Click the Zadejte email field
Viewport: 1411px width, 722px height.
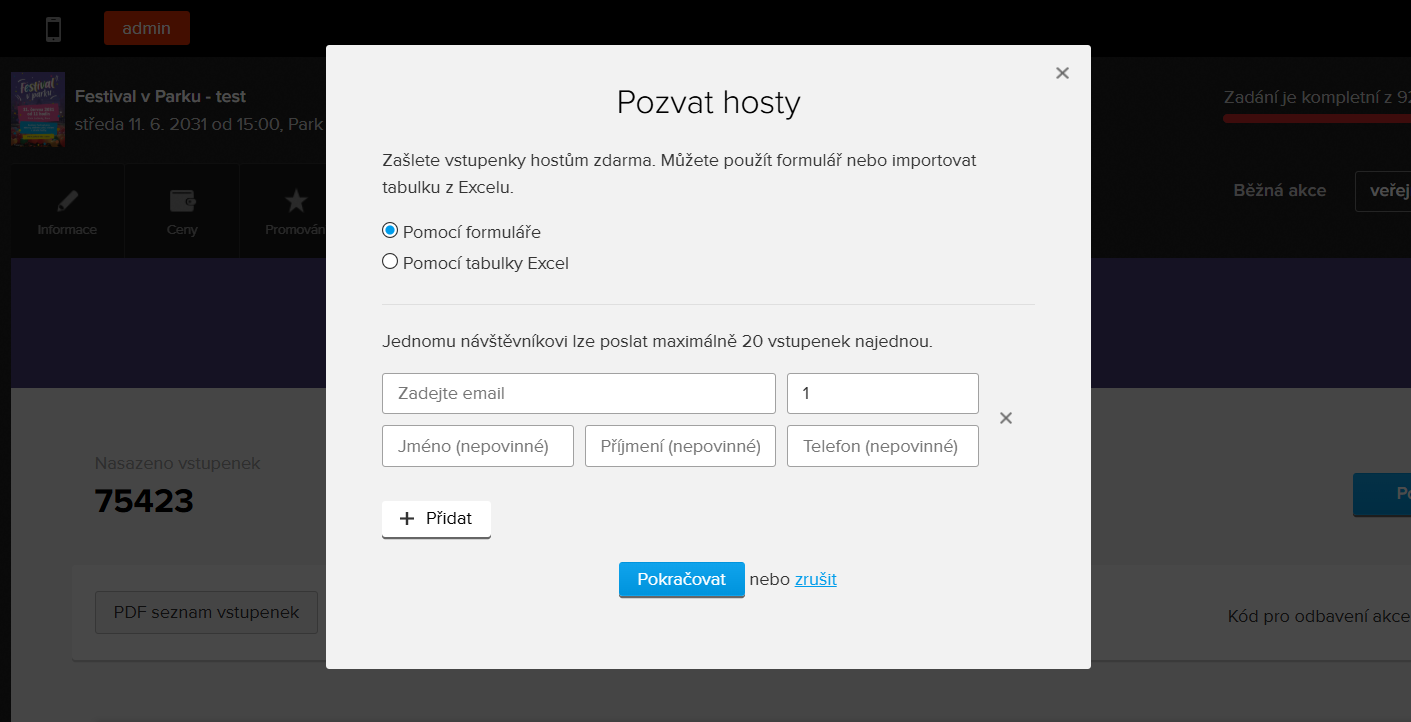point(578,393)
